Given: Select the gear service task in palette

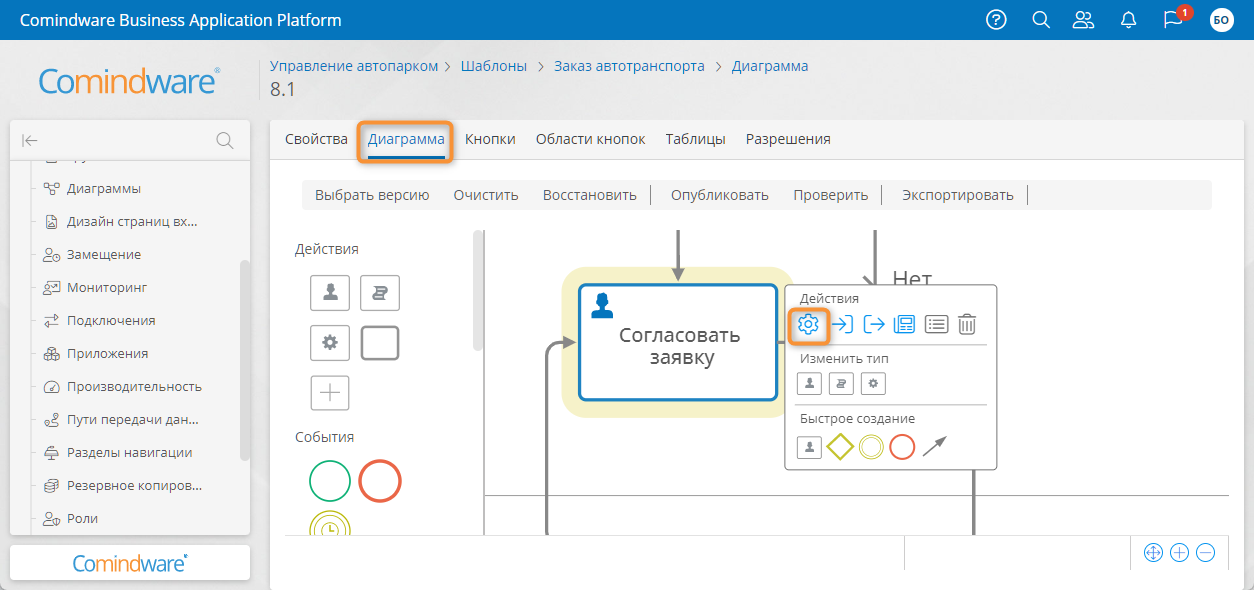Looking at the screenshot, I should 330,343.
